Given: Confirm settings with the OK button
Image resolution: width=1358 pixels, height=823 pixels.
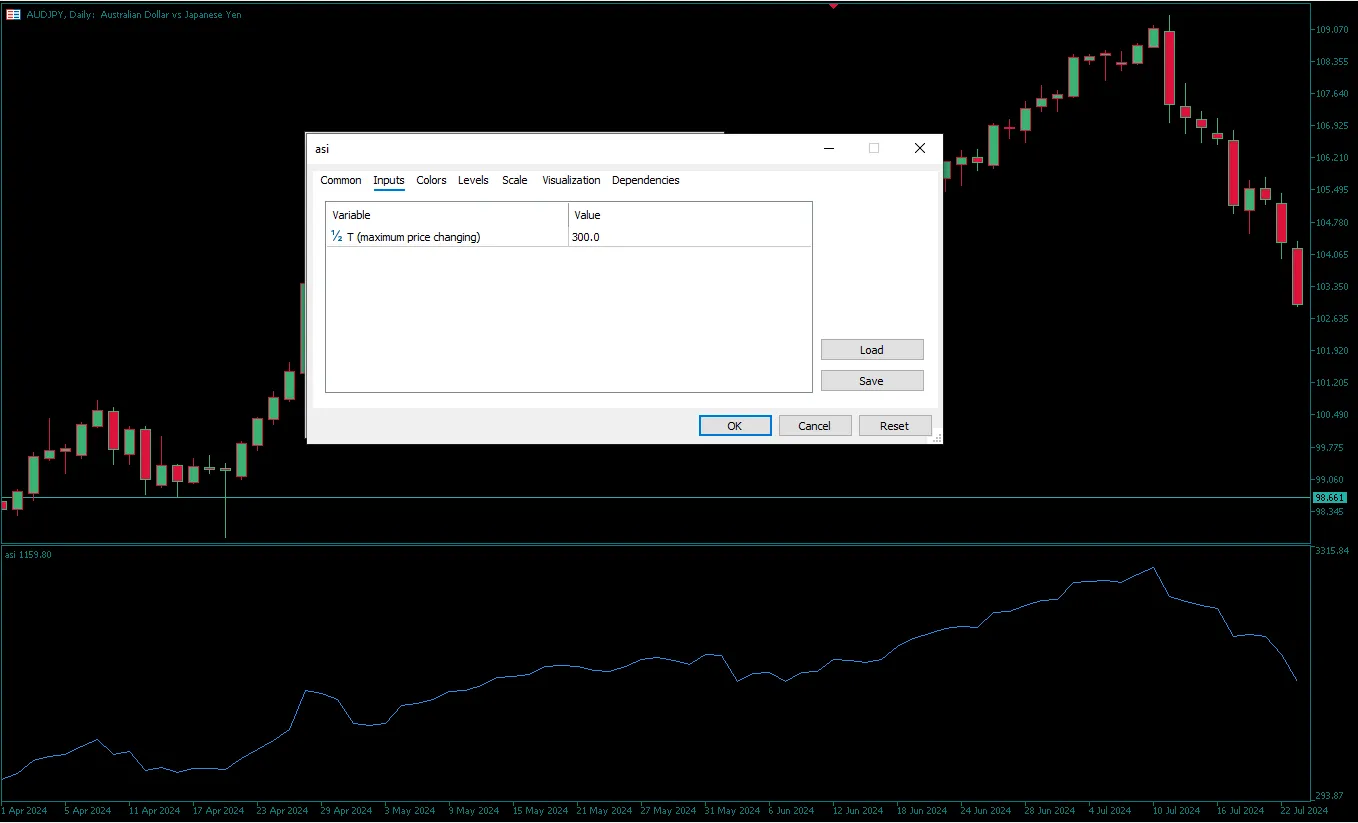Looking at the screenshot, I should point(734,425).
